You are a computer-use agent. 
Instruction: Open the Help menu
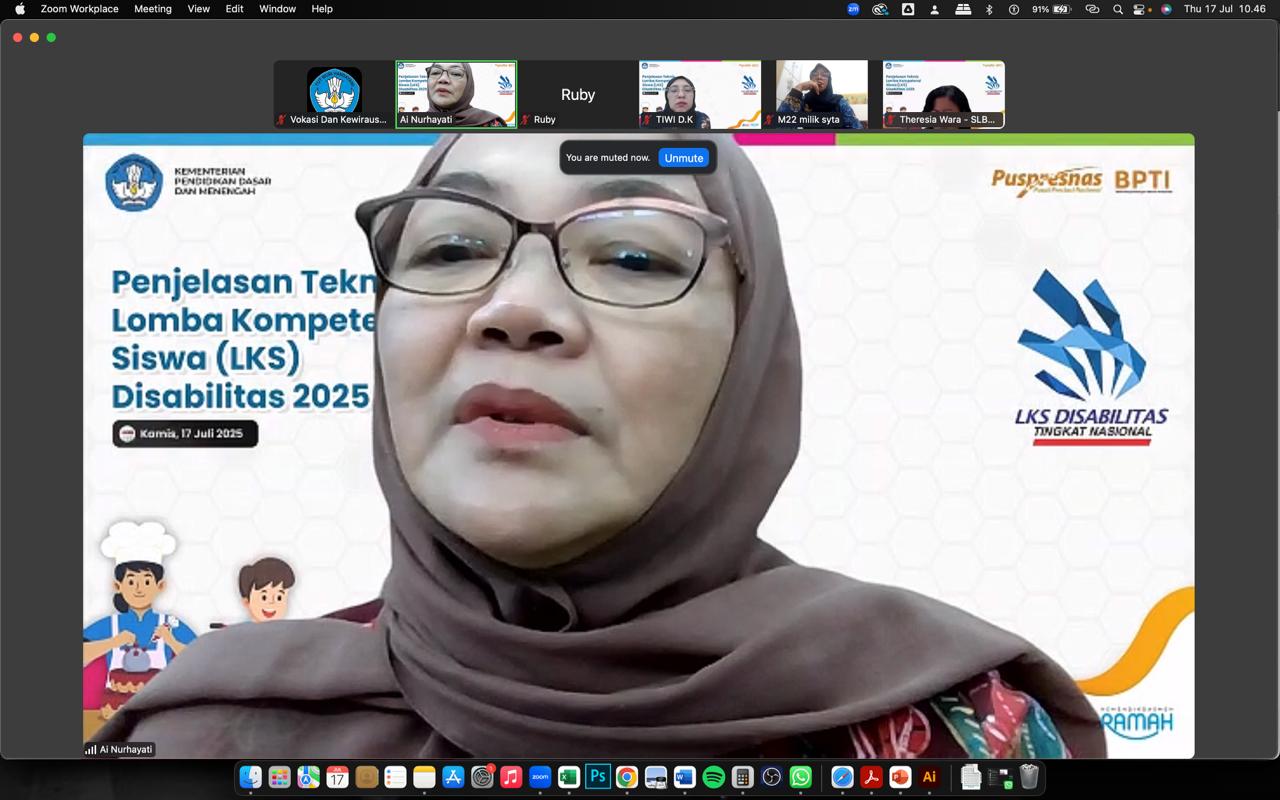pyautogui.click(x=322, y=9)
